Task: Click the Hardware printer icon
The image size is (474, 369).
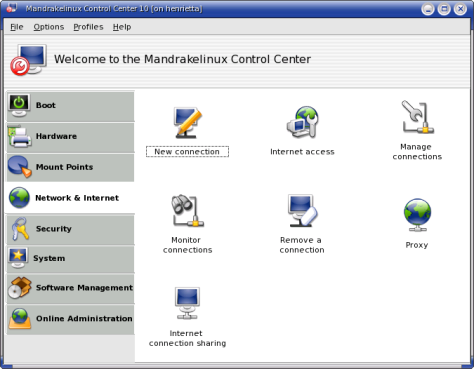Action: point(20,136)
